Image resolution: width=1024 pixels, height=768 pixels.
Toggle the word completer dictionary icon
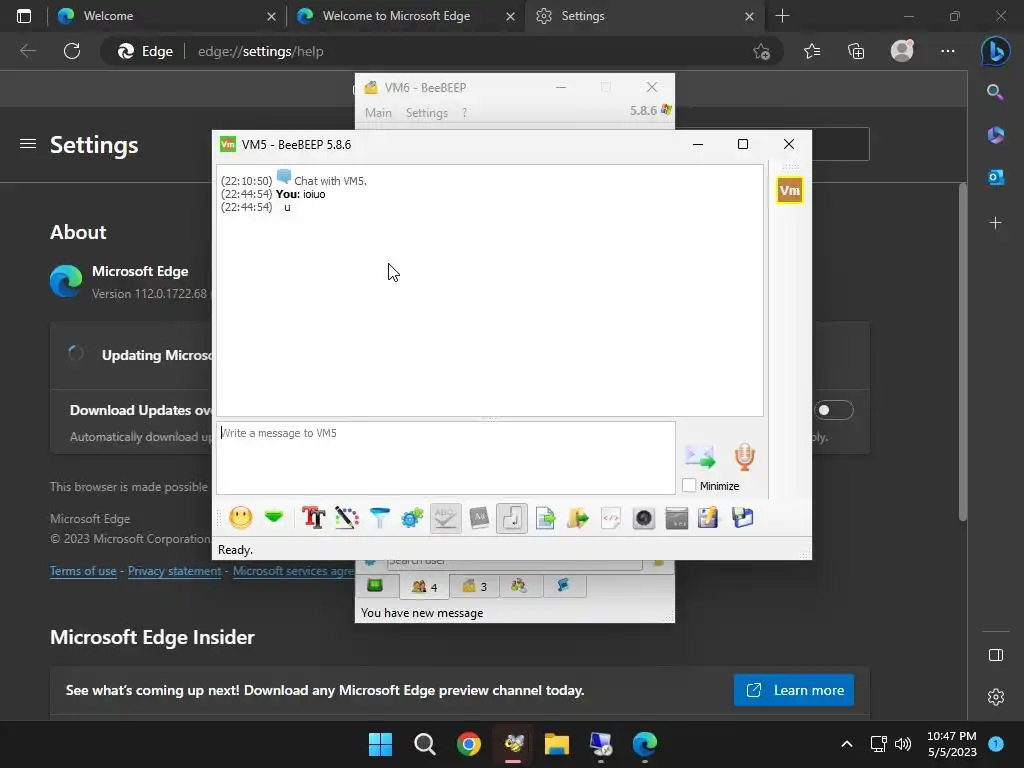tap(479, 518)
